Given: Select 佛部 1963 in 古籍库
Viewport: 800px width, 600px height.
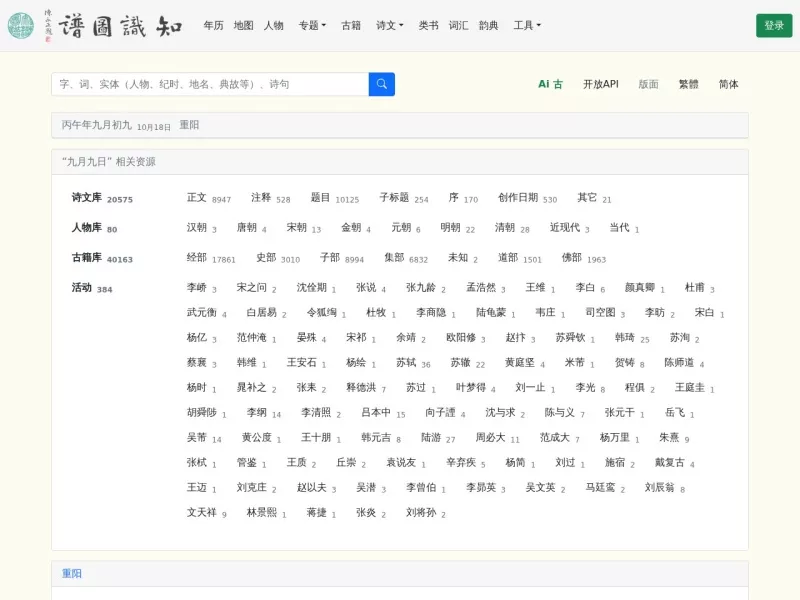Looking at the screenshot, I should coord(584,258).
